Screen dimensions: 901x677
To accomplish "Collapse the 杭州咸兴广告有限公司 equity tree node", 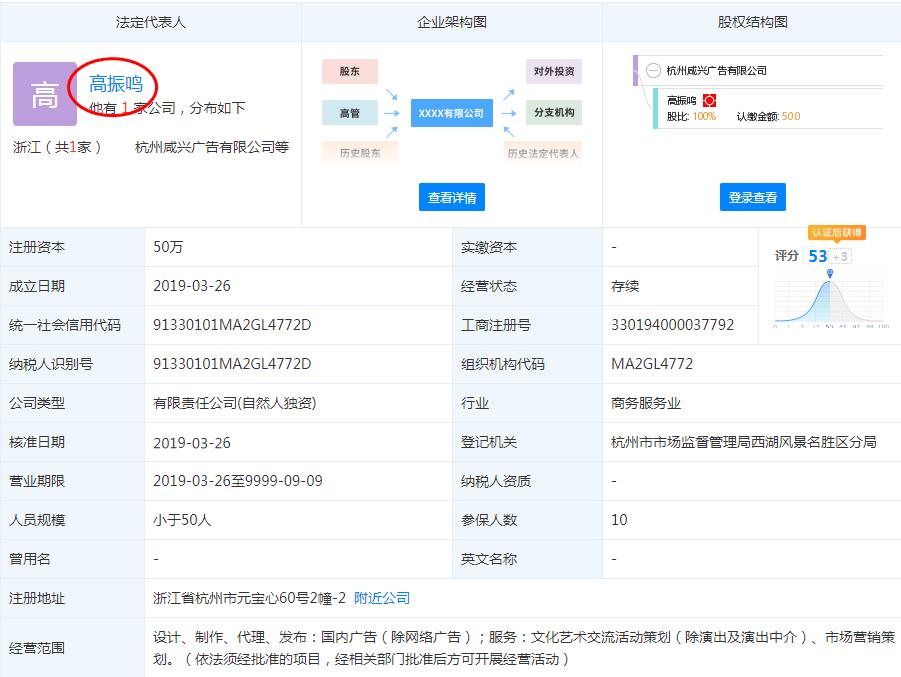I will (653, 71).
